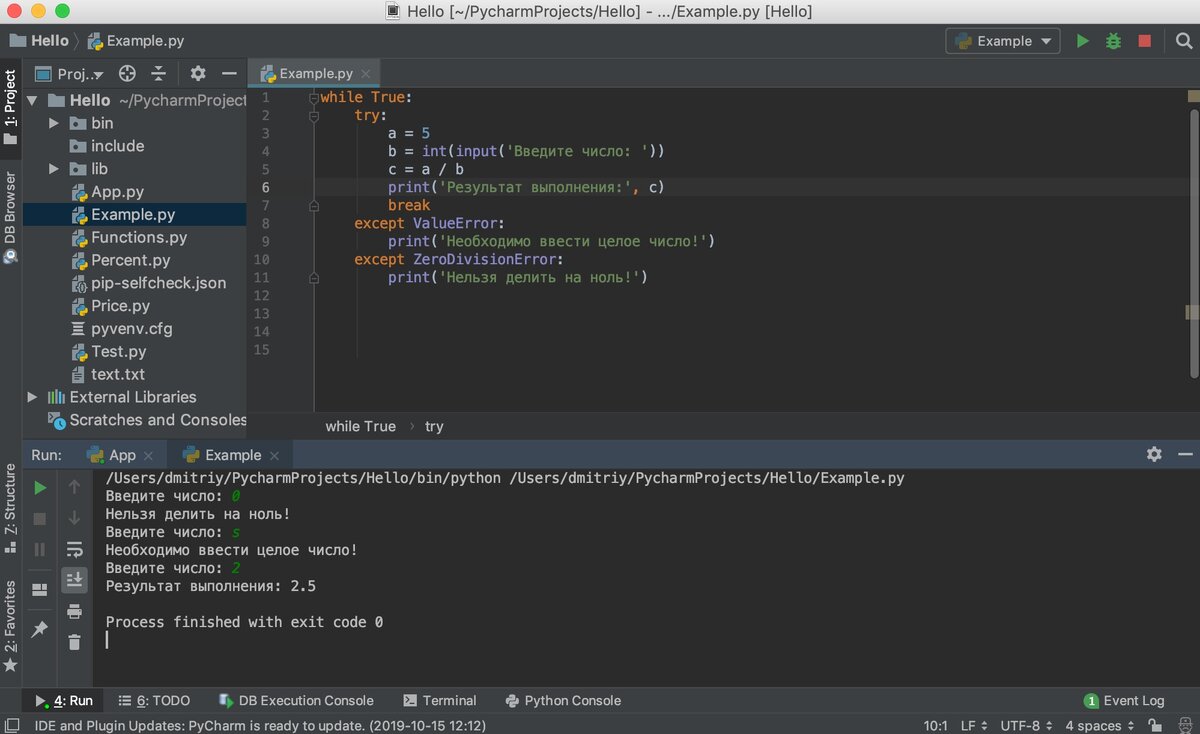Open the DB Browser side panel
Screen dimensions: 1200x734
10,216
